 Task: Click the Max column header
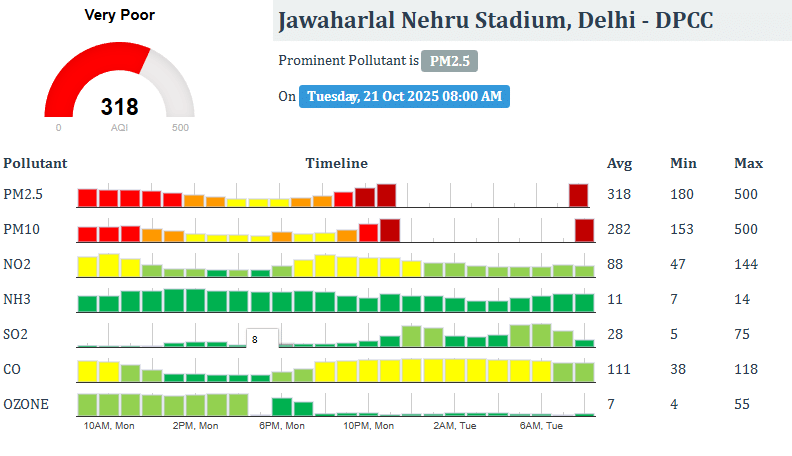[x=748, y=163]
